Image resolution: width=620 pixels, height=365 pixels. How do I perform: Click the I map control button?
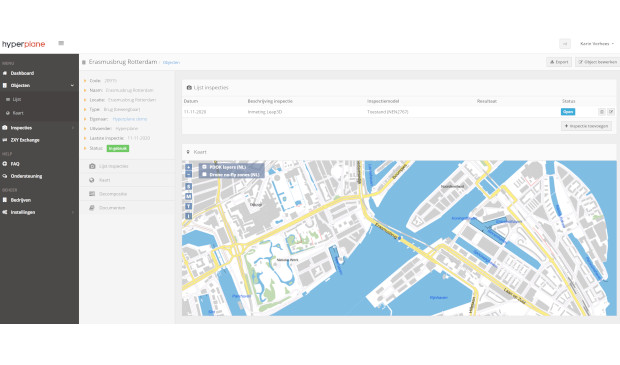coord(189,216)
